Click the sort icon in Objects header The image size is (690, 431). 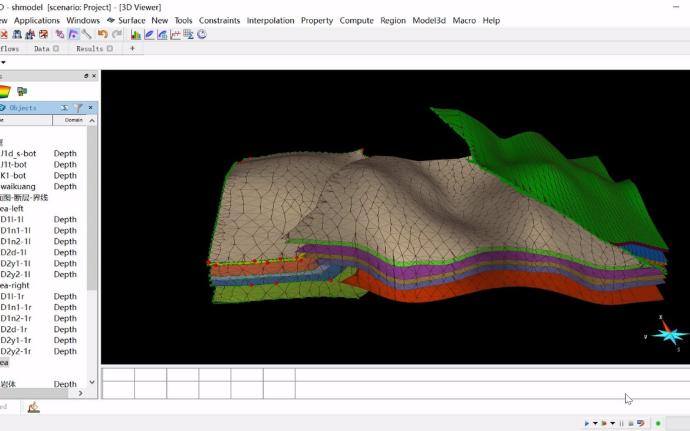[x=65, y=108]
